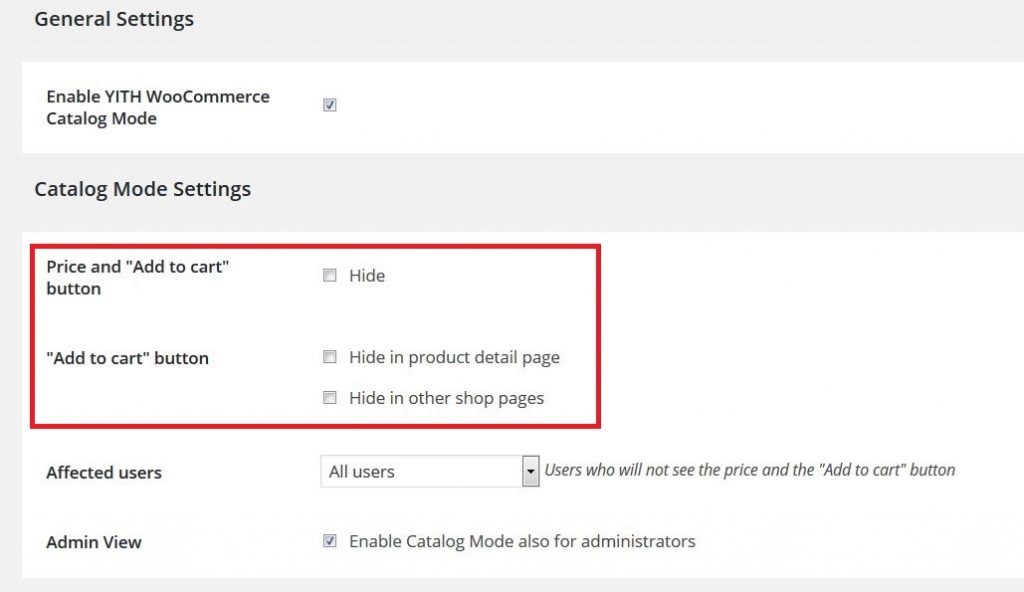Click the Affected users description text
Viewport: 1024px width, 592px height.
pos(750,470)
